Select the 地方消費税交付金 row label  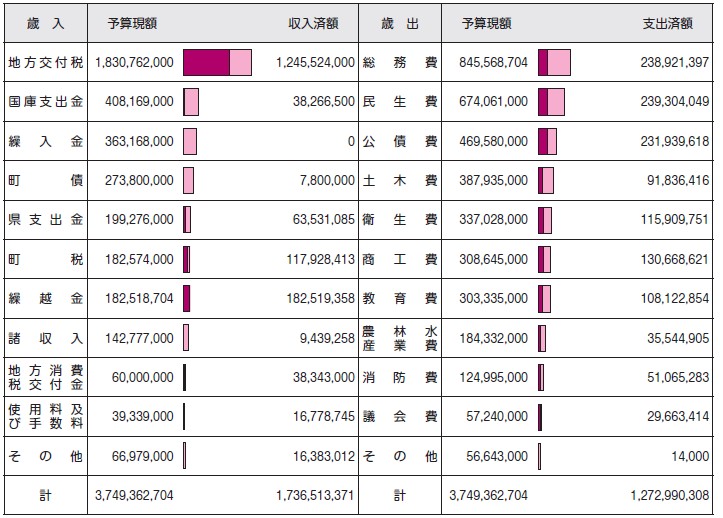tap(45, 377)
